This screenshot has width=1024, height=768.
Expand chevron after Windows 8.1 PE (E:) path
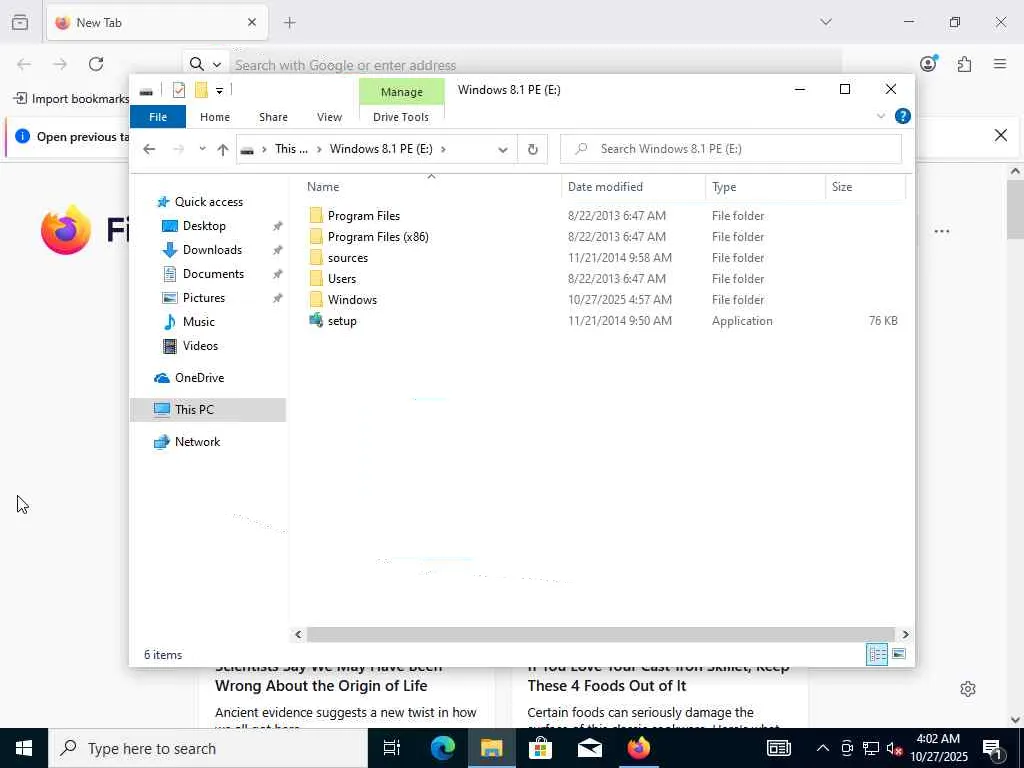coord(443,149)
